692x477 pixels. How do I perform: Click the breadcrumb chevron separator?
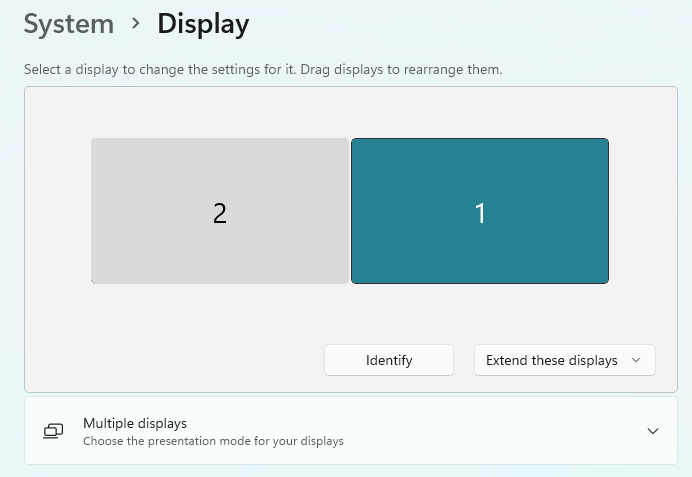click(x=136, y=23)
